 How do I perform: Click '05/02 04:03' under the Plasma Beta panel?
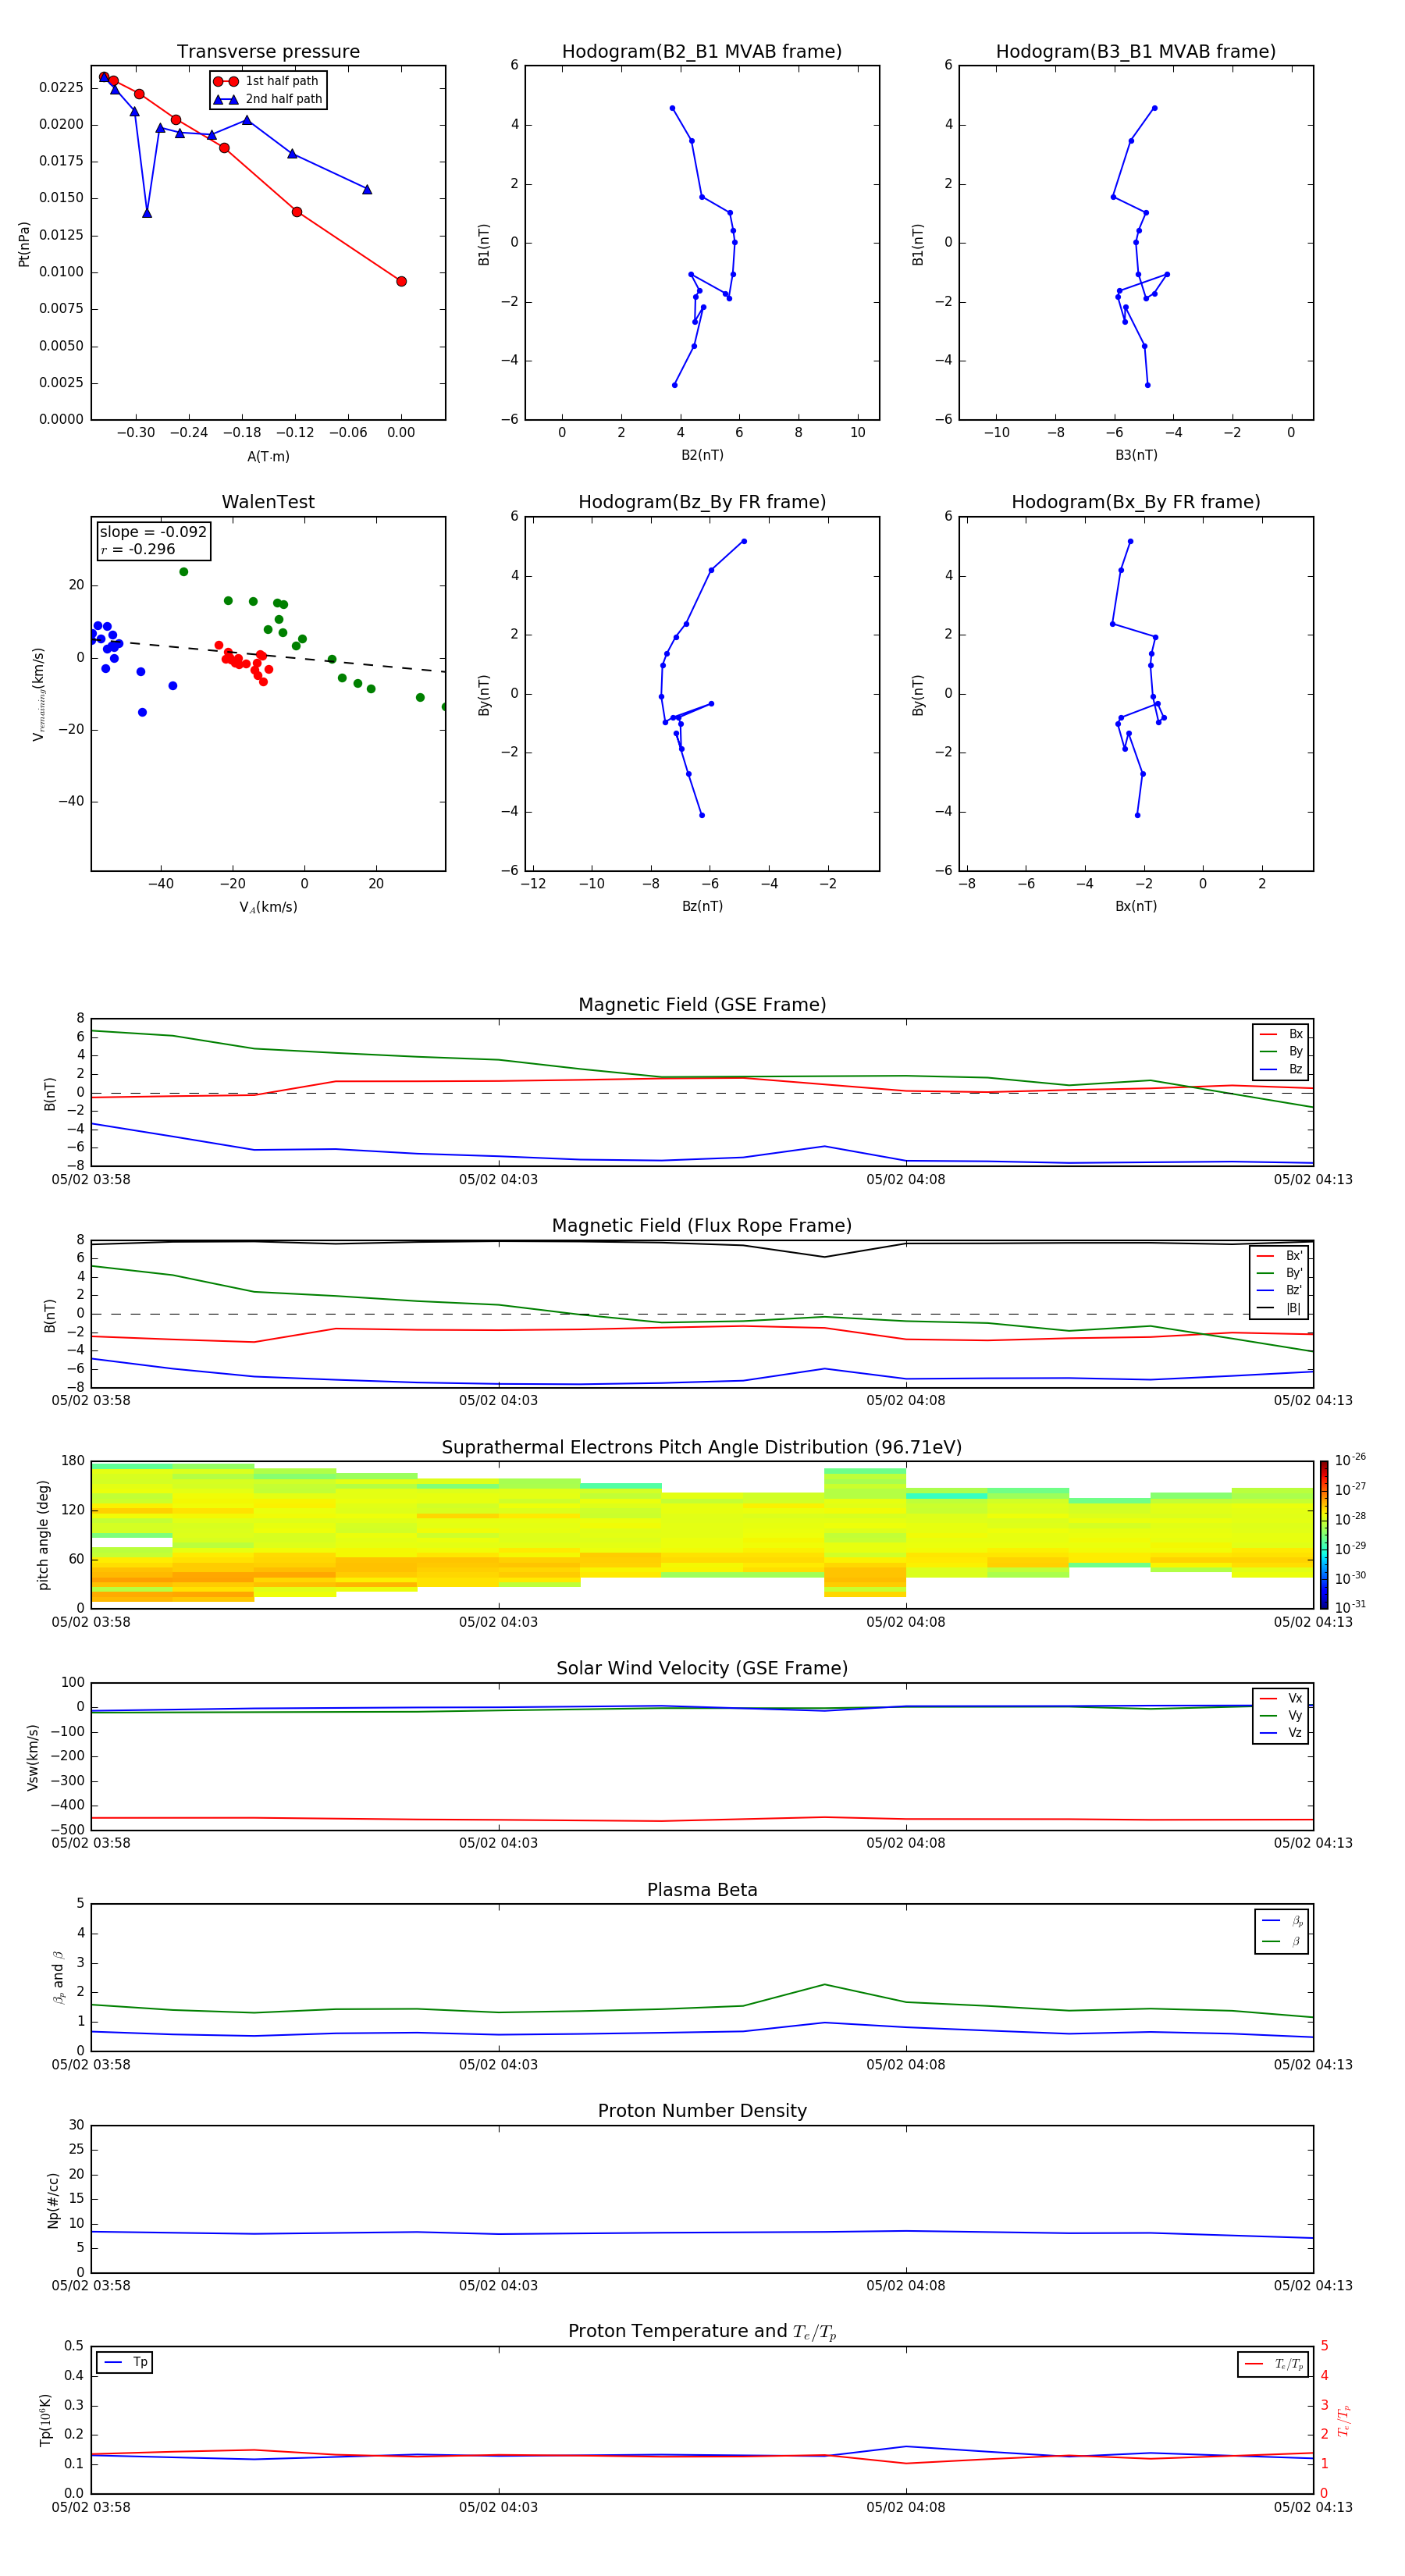(498, 2064)
